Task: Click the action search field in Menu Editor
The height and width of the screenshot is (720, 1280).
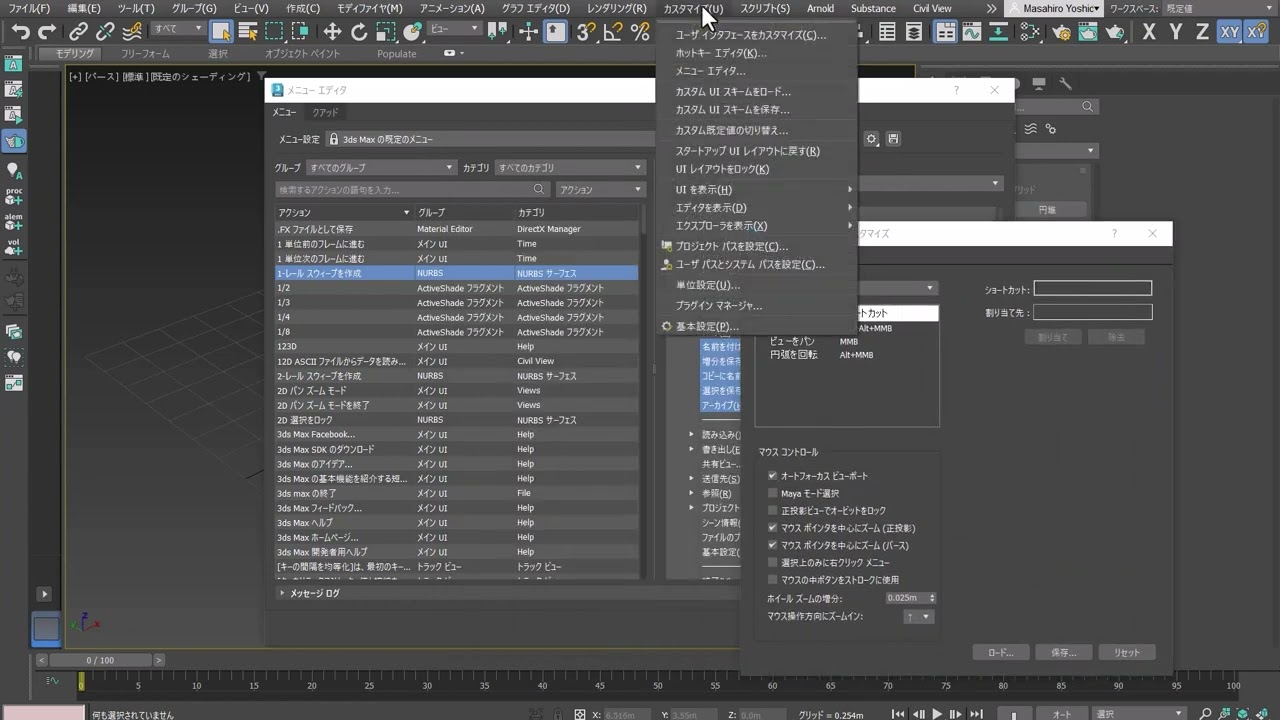Action: click(x=413, y=189)
